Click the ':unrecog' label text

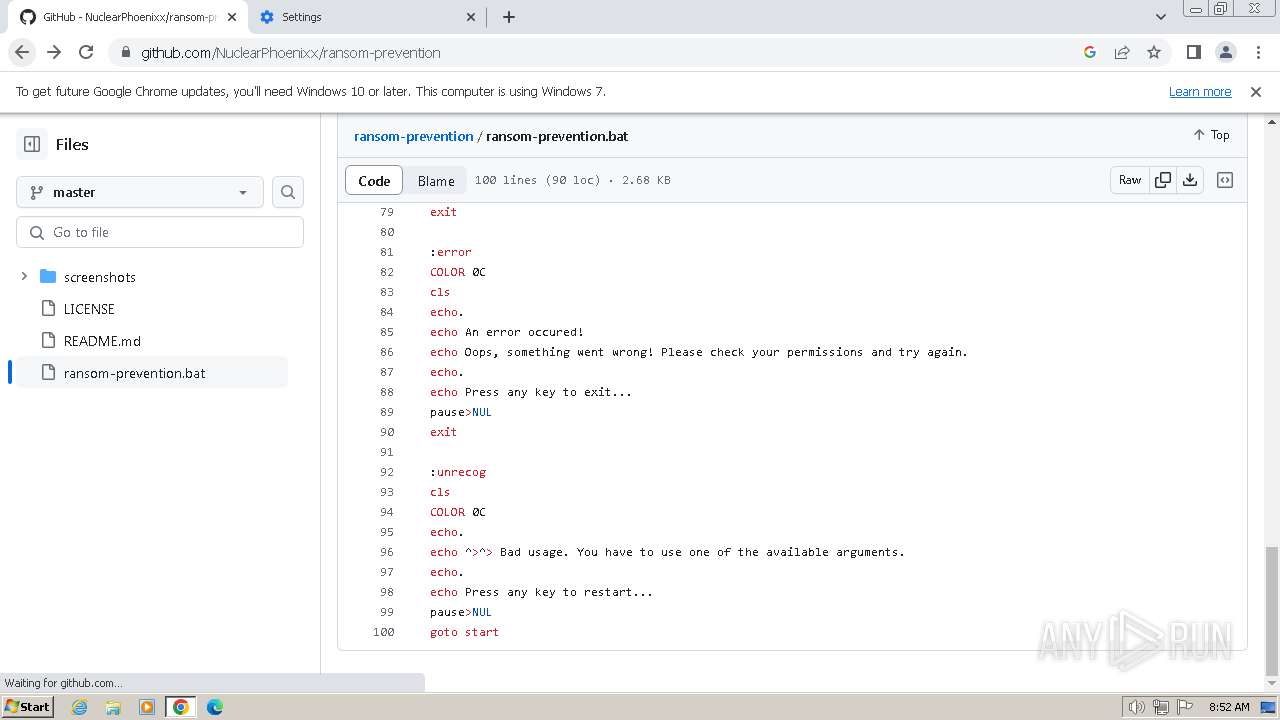(458, 472)
